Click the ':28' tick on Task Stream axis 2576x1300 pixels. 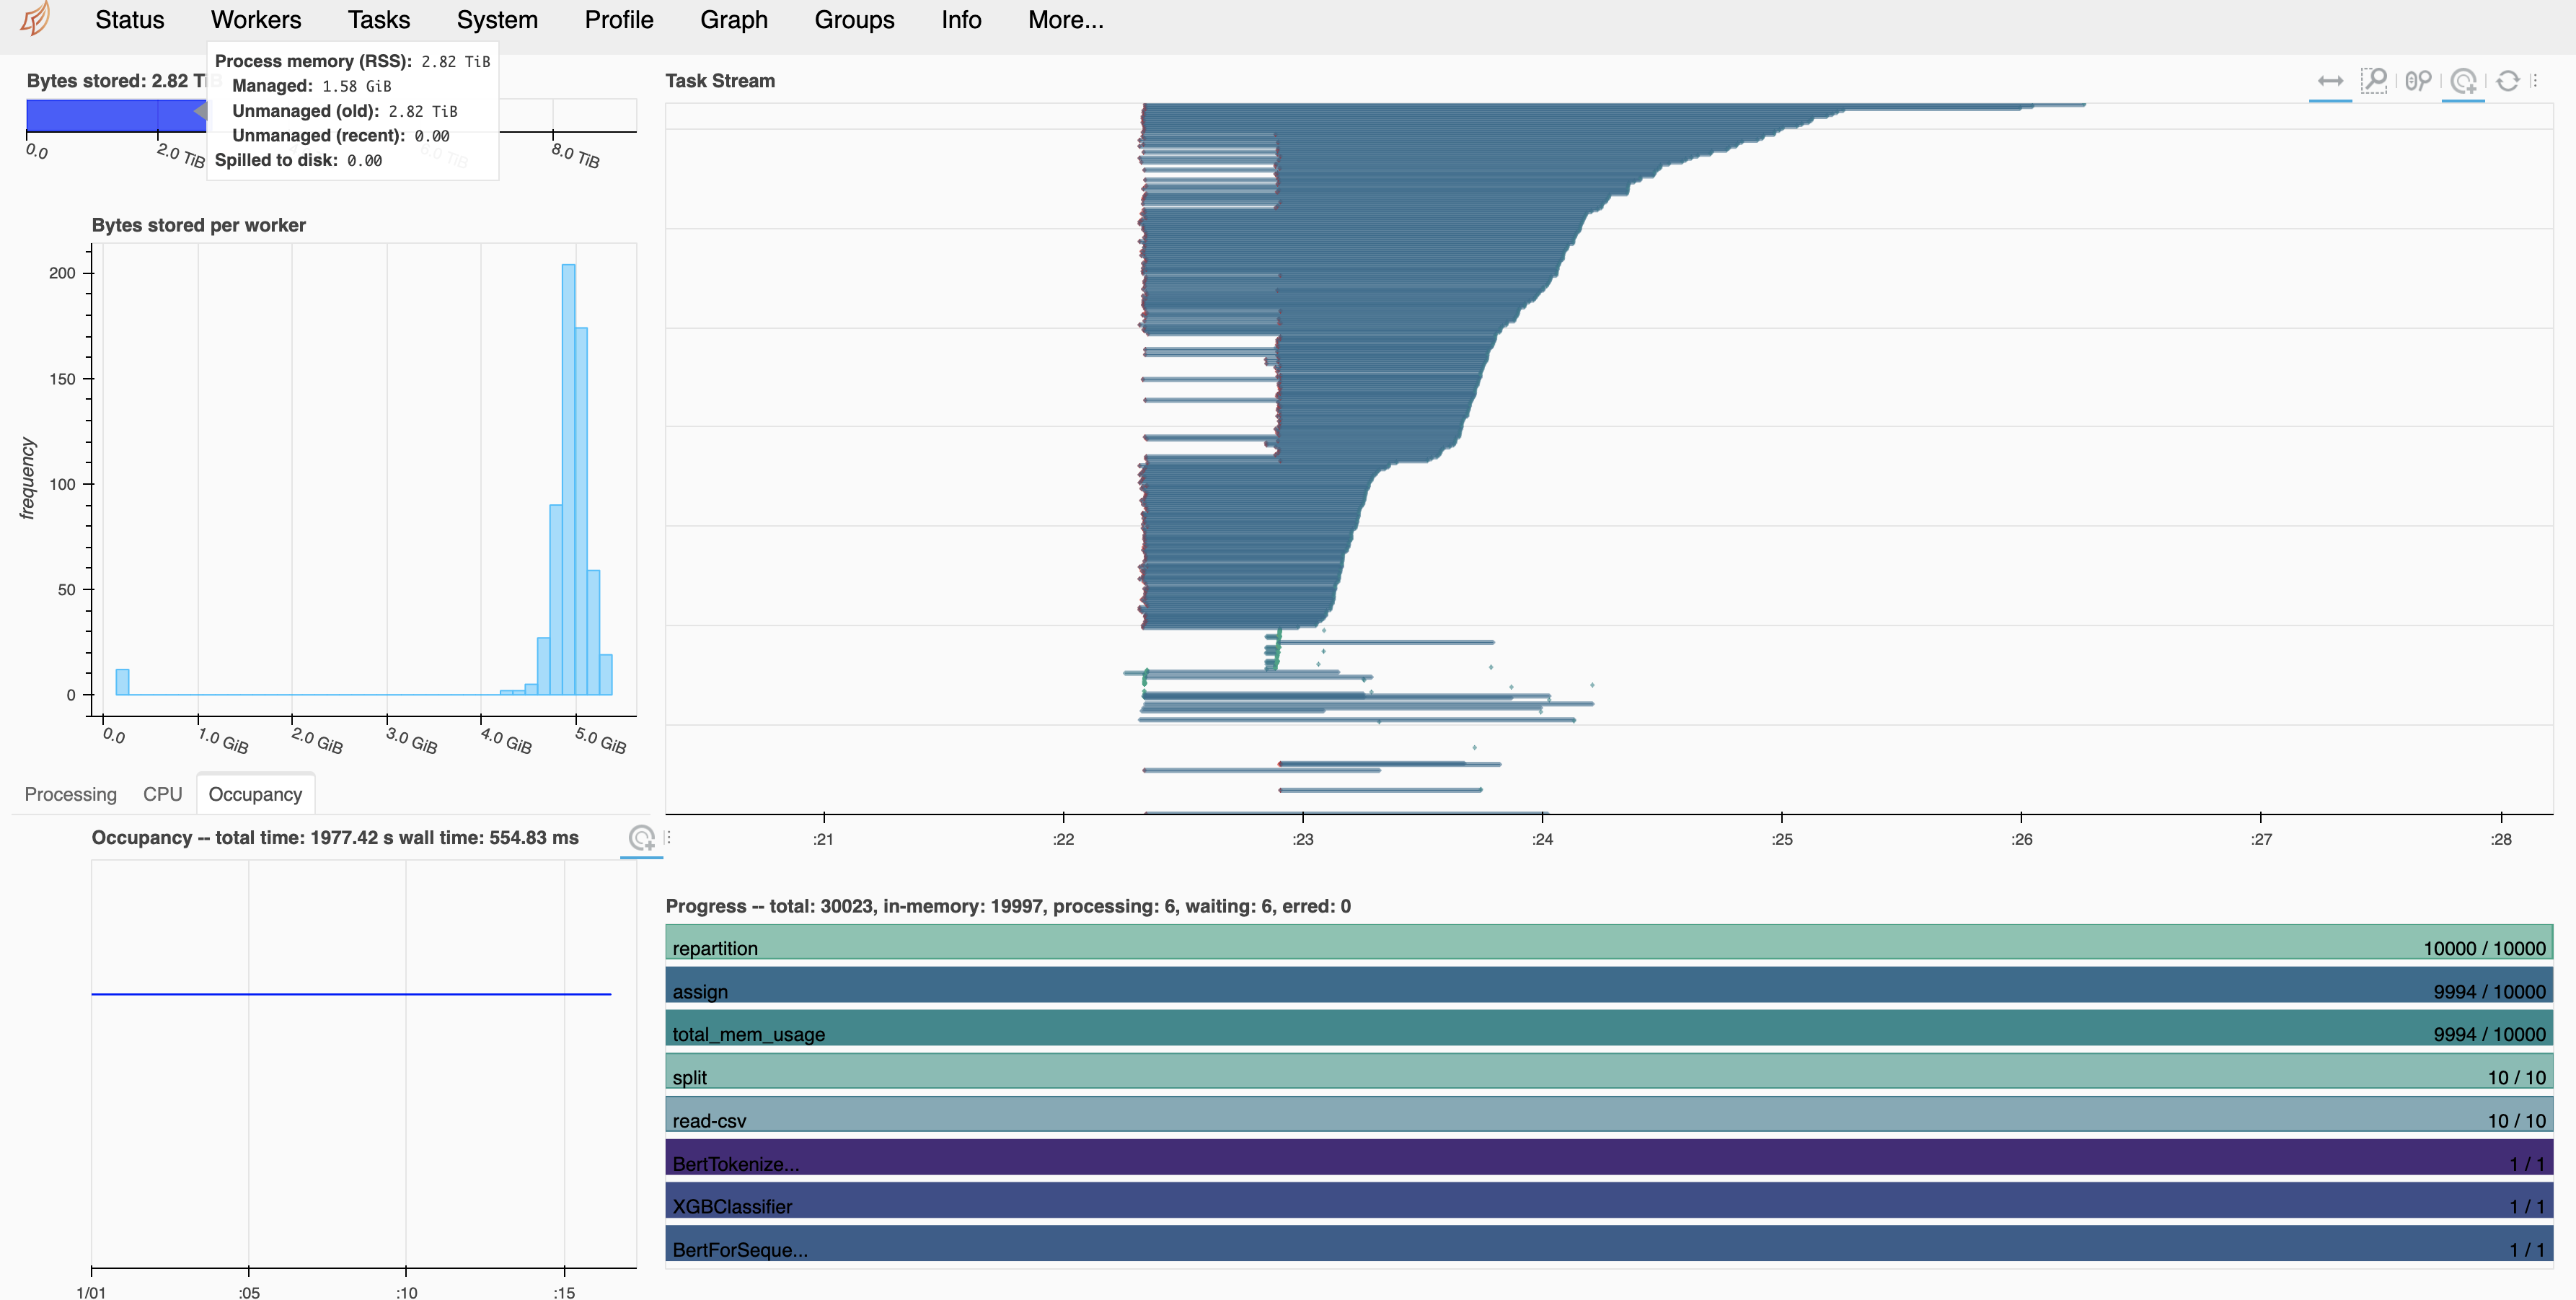click(2501, 839)
